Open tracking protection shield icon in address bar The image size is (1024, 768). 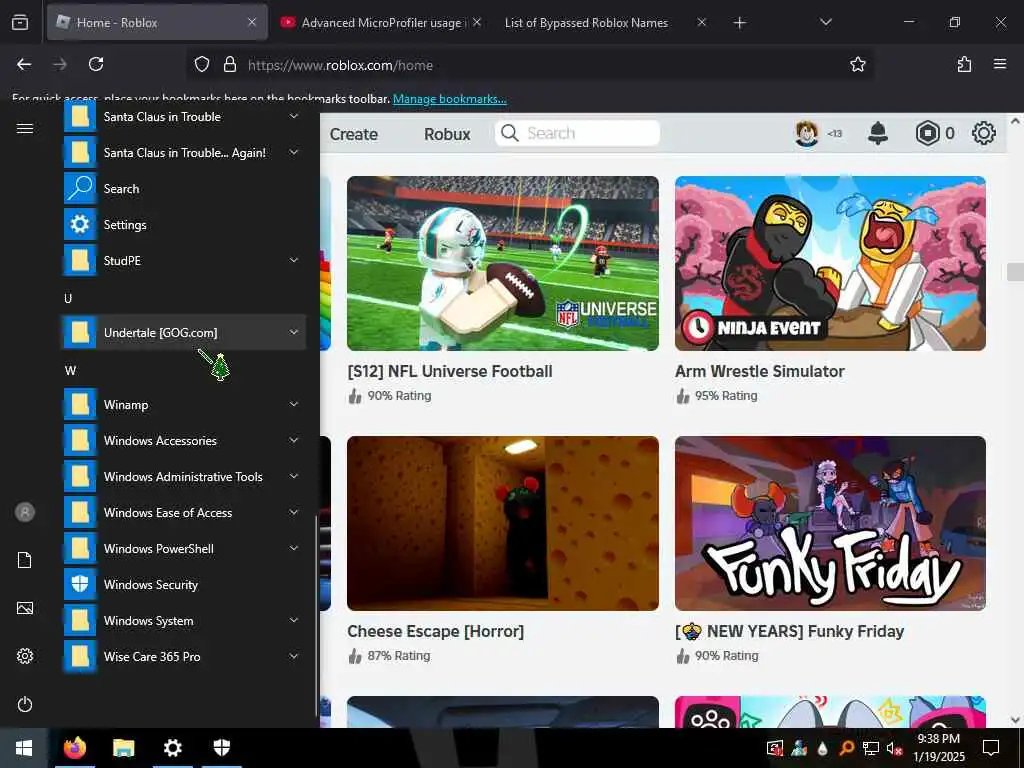click(x=202, y=64)
